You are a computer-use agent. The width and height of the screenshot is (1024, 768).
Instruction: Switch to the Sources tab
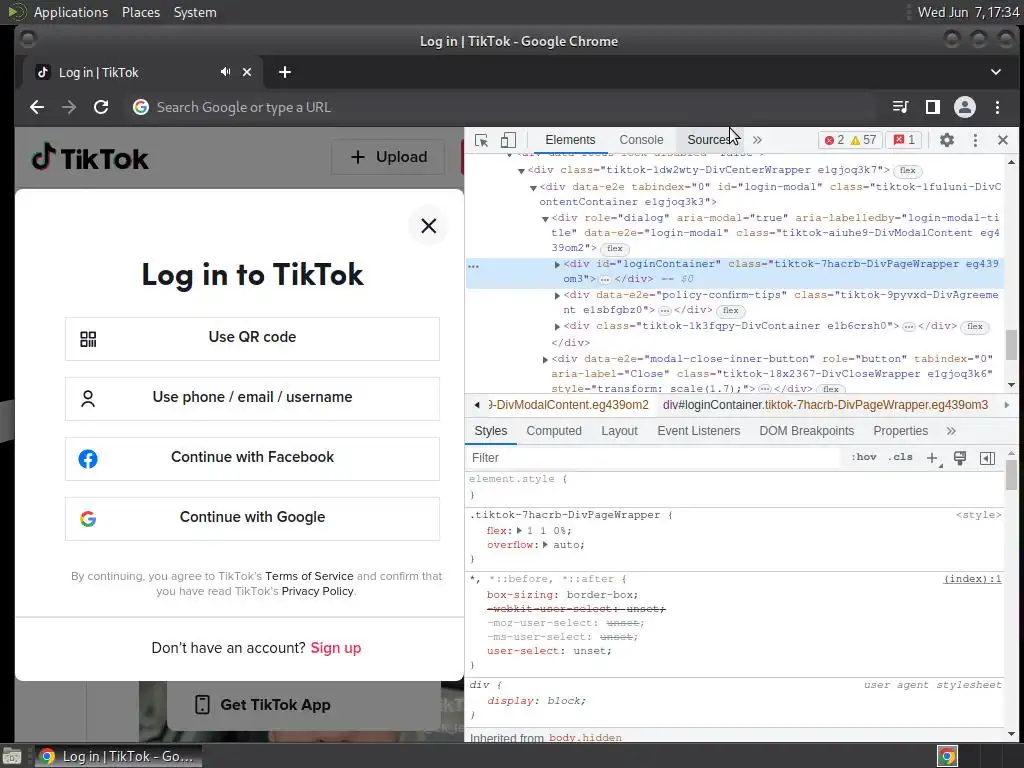pos(709,140)
